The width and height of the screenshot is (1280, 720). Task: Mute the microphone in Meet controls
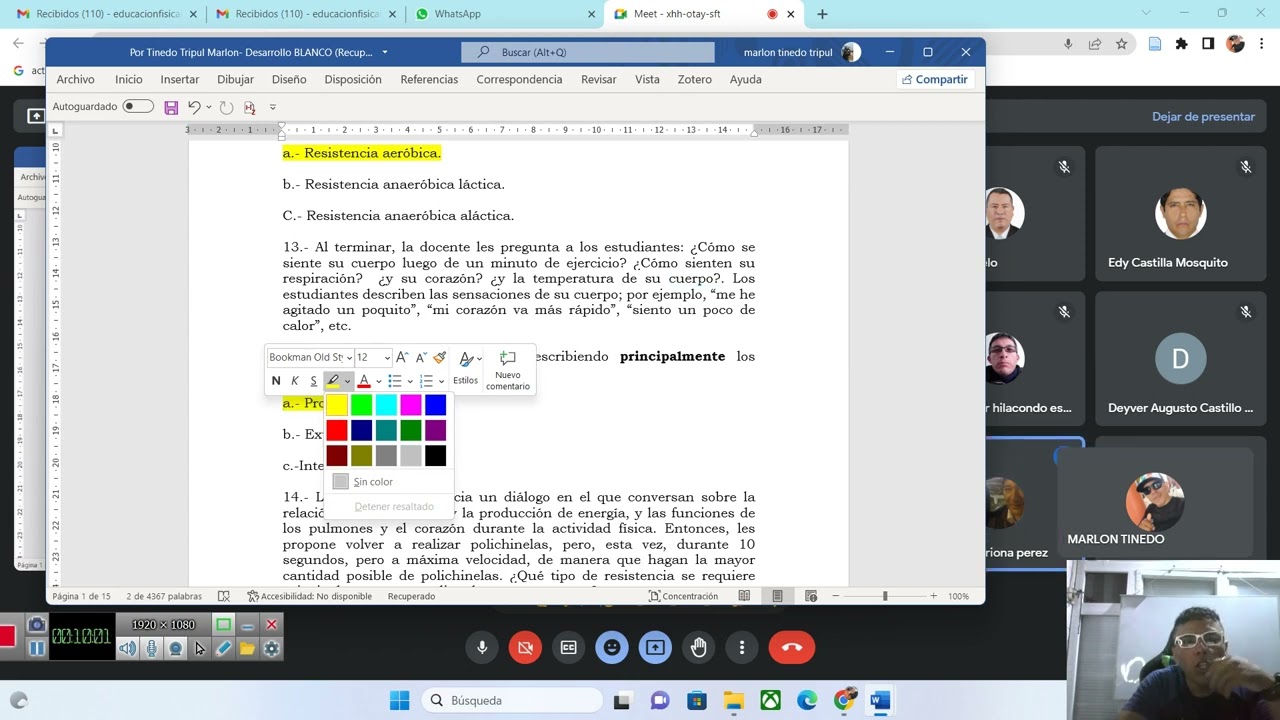(481, 647)
